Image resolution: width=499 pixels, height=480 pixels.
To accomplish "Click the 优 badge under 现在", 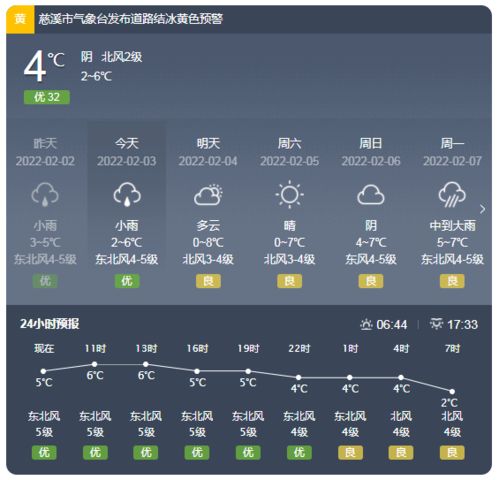I will [x=44, y=453].
